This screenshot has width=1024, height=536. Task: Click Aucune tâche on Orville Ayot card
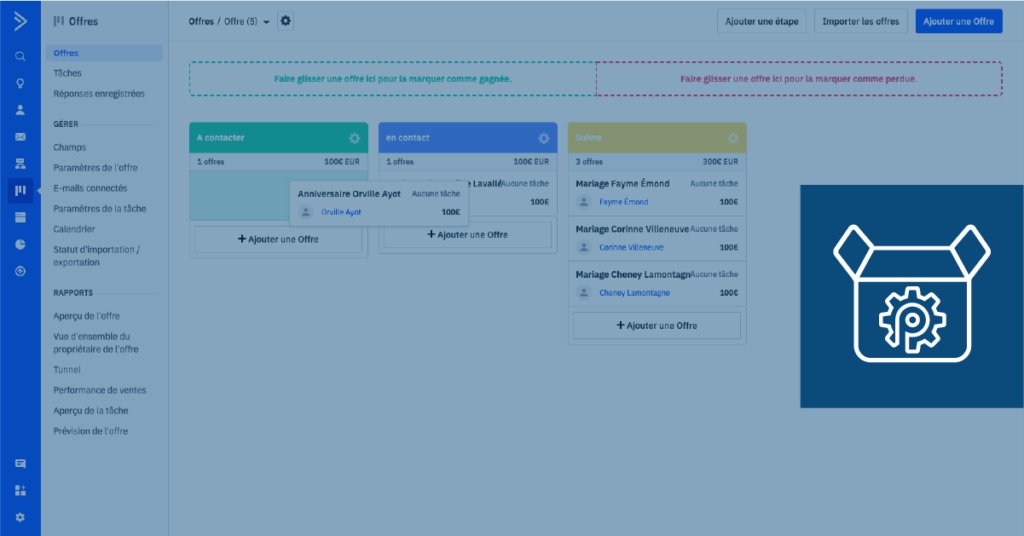pyautogui.click(x=436, y=194)
